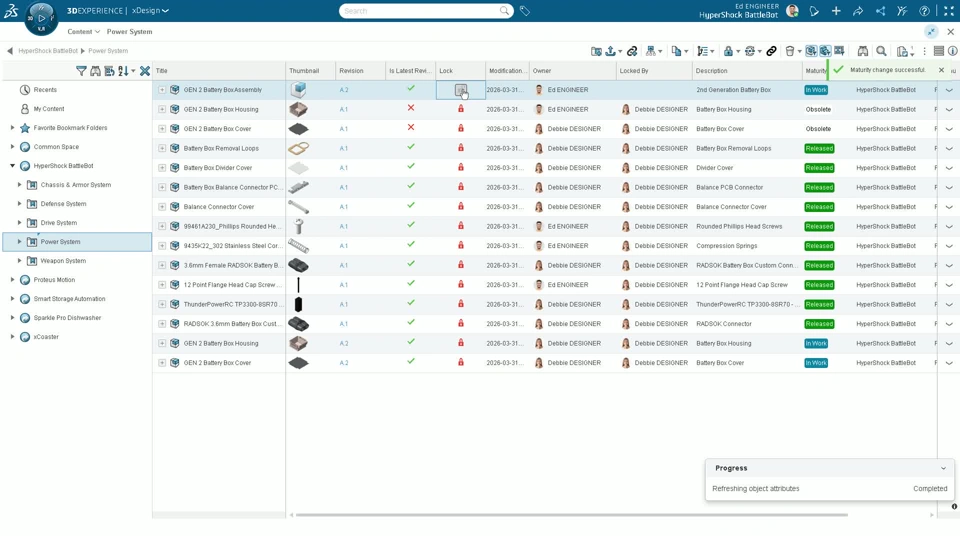The width and height of the screenshot is (960, 540).
Task: Open the HyperShock BattleBot breadcrumb link
Action: (48, 51)
